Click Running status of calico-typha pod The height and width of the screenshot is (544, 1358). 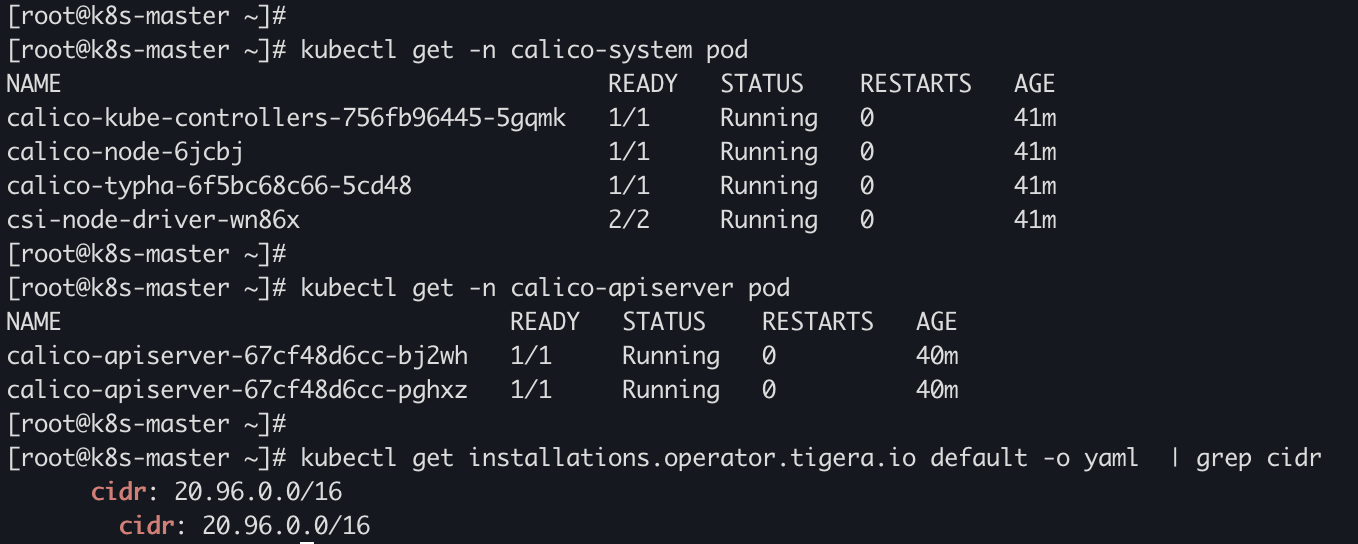pyautogui.click(x=769, y=187)
